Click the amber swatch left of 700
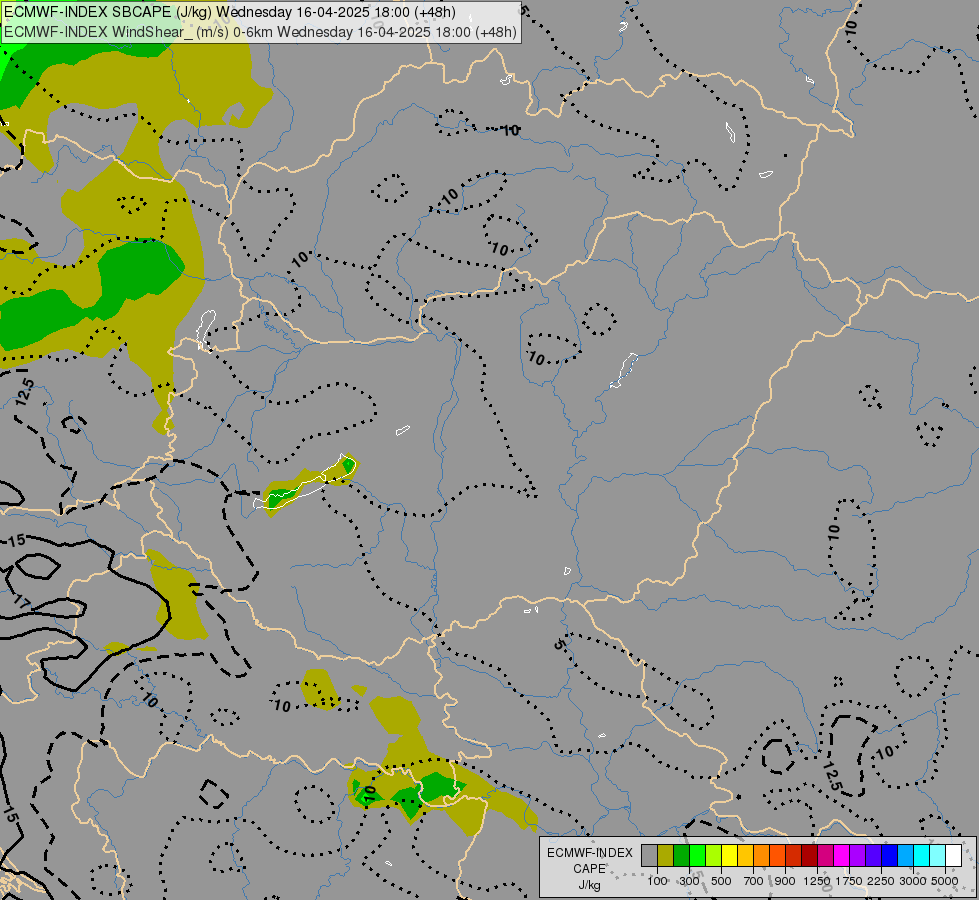This screenshot has width=979, height=900. [745, 855]
